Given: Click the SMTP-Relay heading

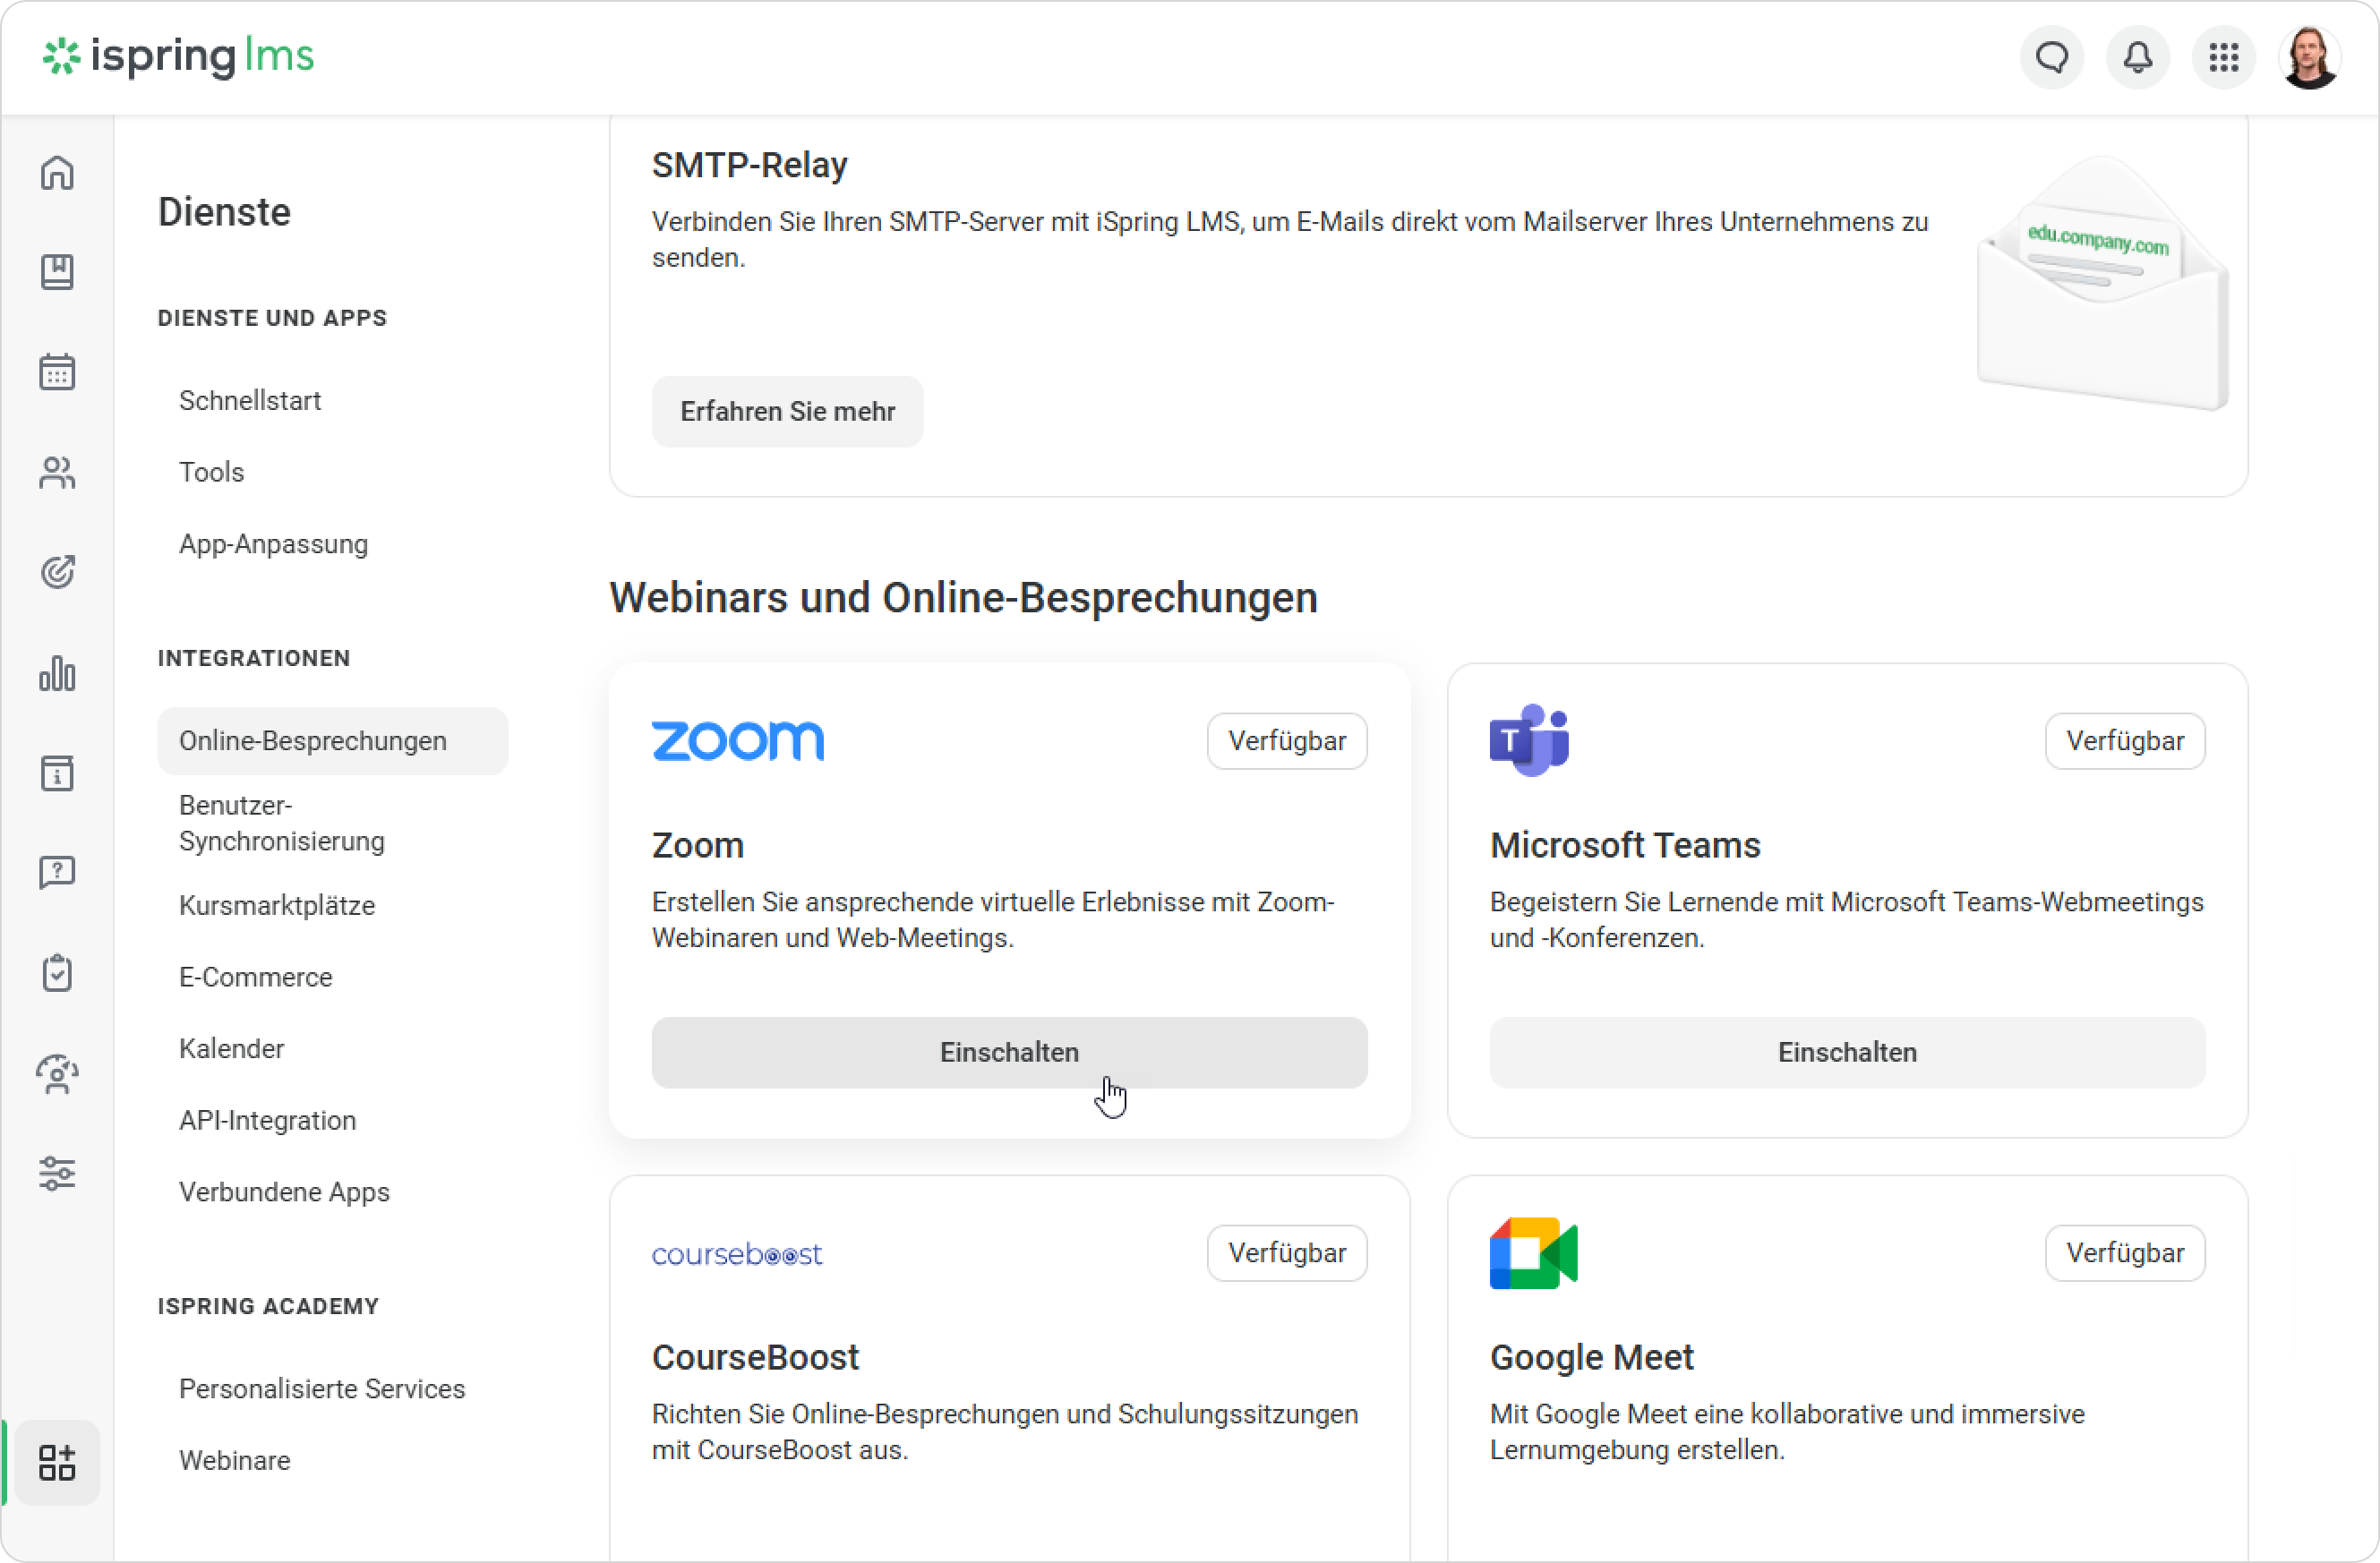Looking at the screenshot, I should [x=750, y=165].
